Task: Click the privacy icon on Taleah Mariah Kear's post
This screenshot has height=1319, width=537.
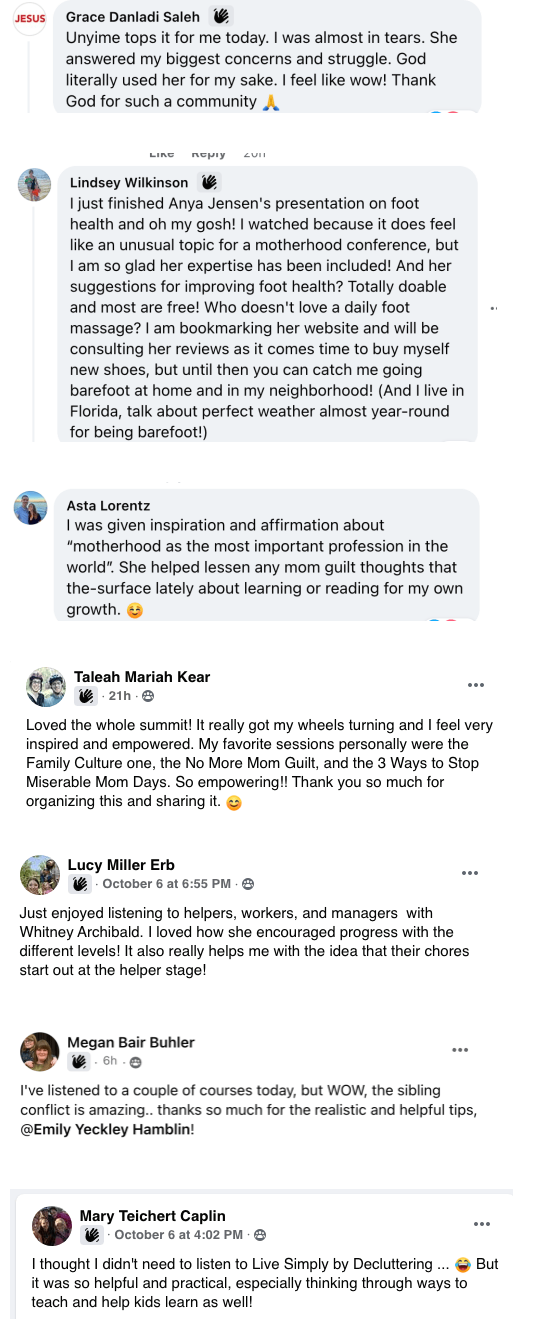Action: pyautogui.click(x=148, y=696)
